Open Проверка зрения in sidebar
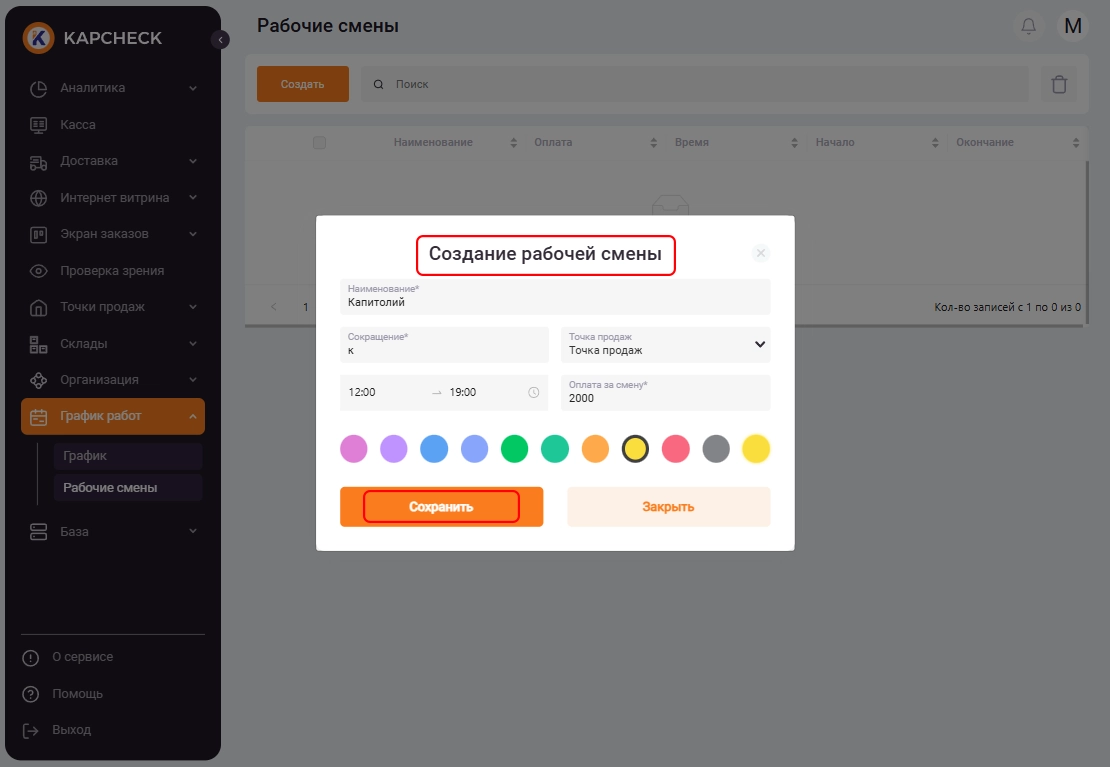This screenshot has width=1110, height=767. point(111,271)
